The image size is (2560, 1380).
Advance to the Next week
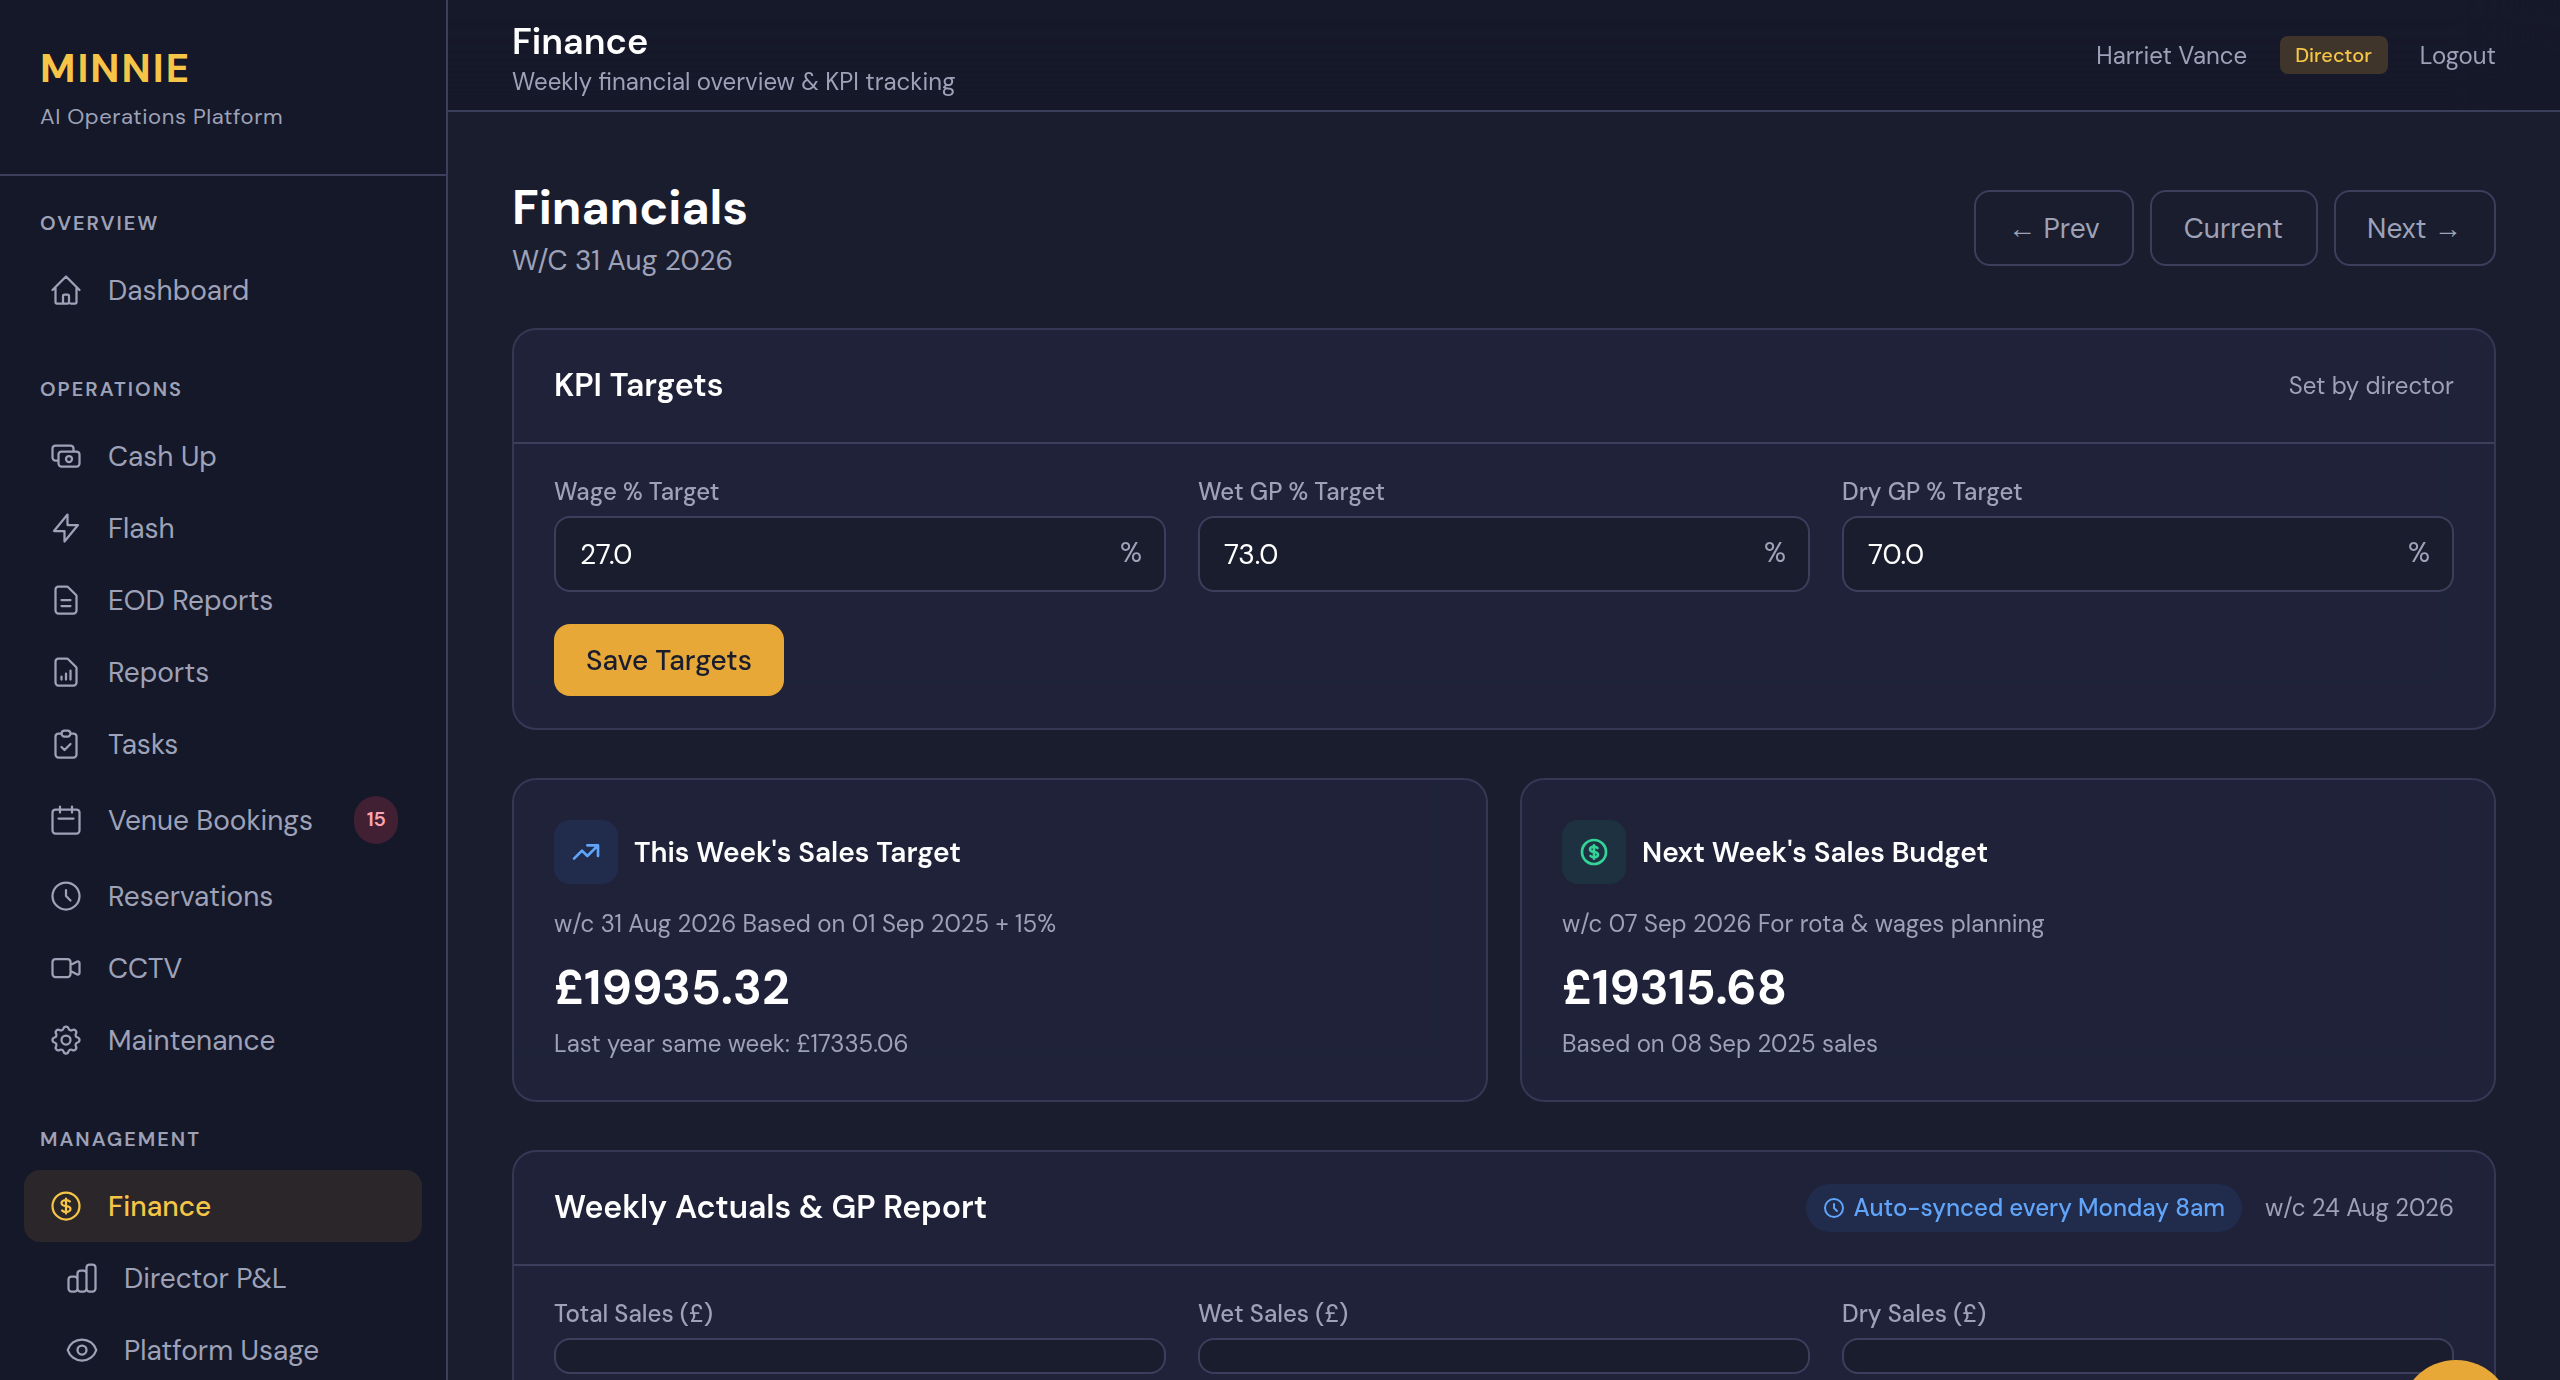2414,228
